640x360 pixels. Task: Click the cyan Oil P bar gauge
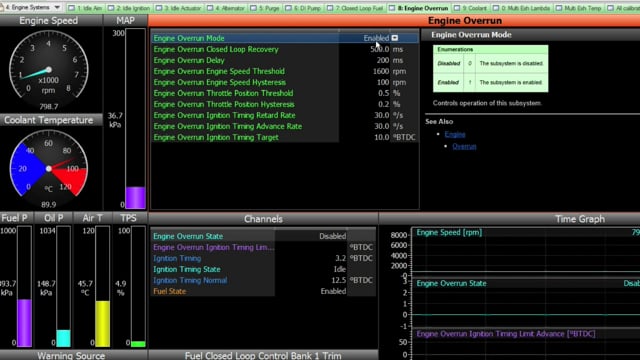[63, 287]
